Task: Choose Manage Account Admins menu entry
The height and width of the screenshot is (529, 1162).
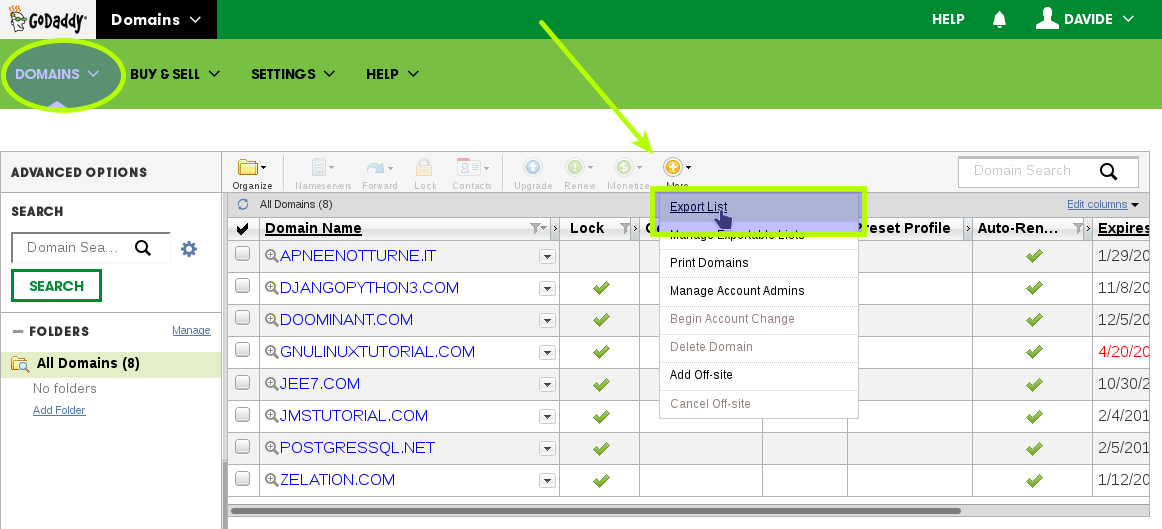Action: 759,291
